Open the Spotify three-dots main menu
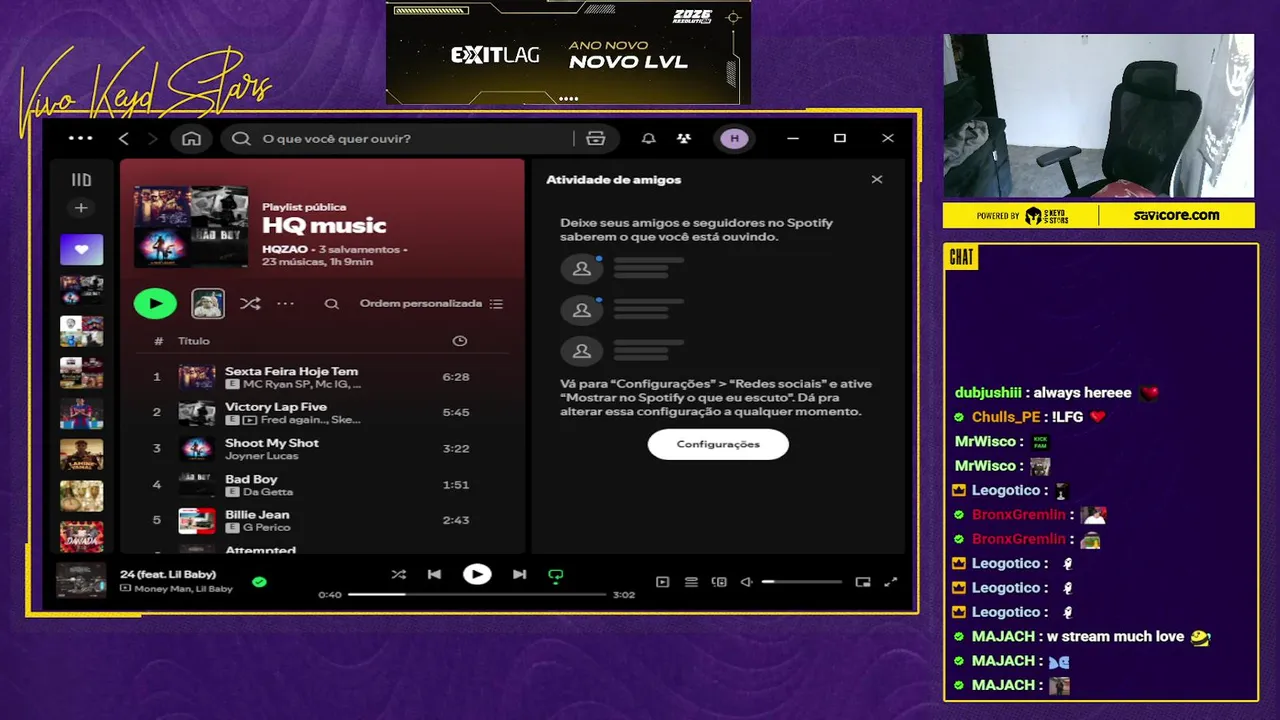The image size is (1280, 720). [81, 138]
